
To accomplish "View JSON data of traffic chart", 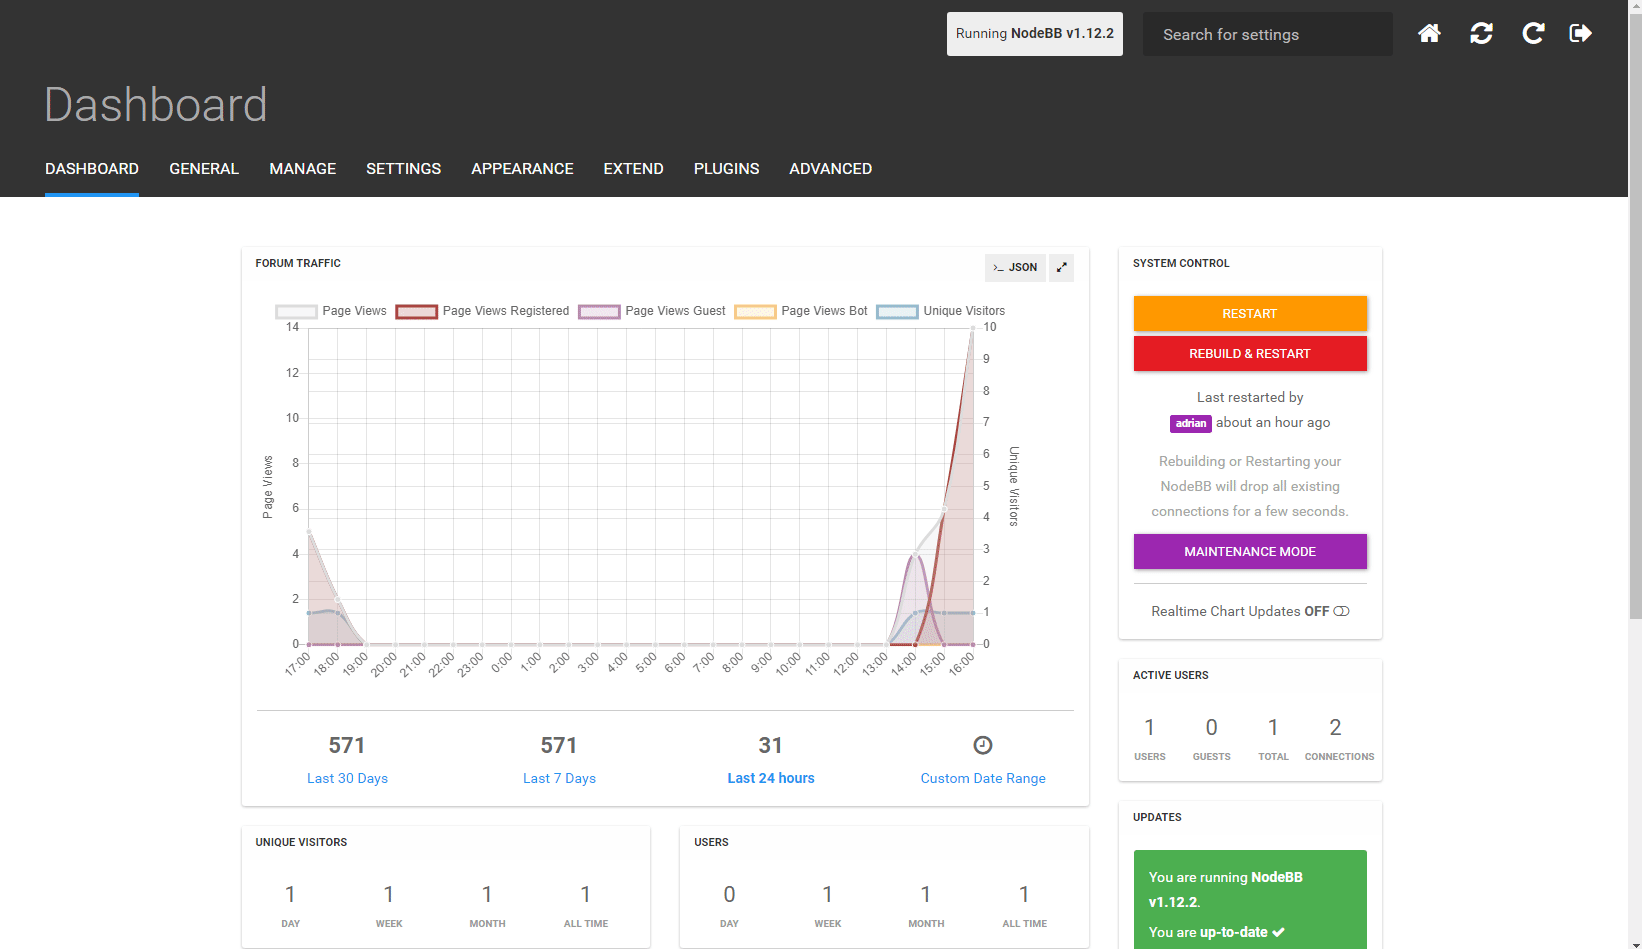I will [x=1015, y=268].
